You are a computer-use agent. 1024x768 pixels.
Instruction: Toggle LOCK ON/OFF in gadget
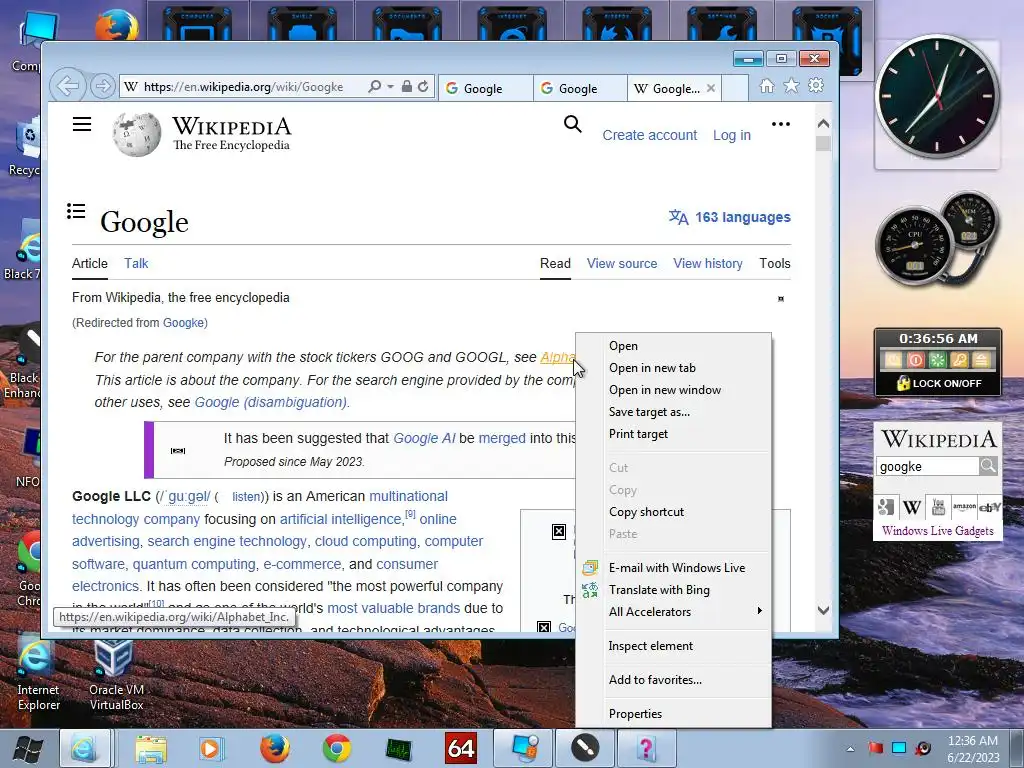[938, 383]
